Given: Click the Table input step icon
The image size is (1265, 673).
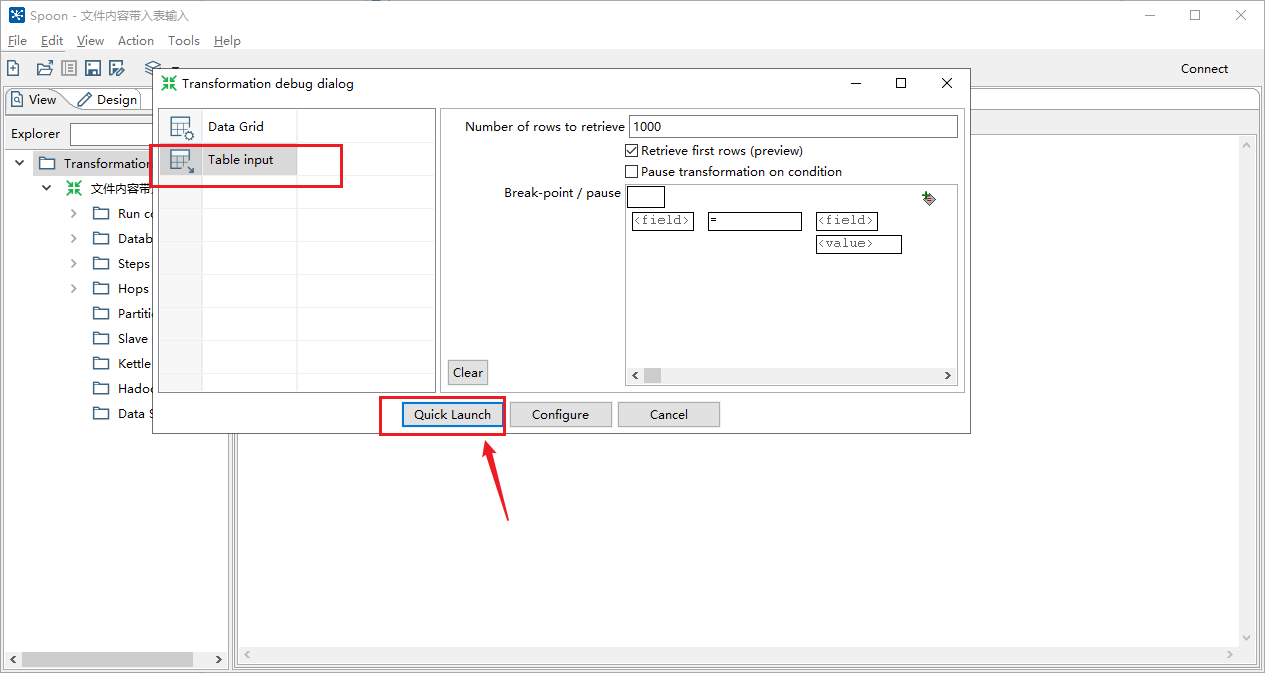Looking at the screenshot, I should point(181,160).
